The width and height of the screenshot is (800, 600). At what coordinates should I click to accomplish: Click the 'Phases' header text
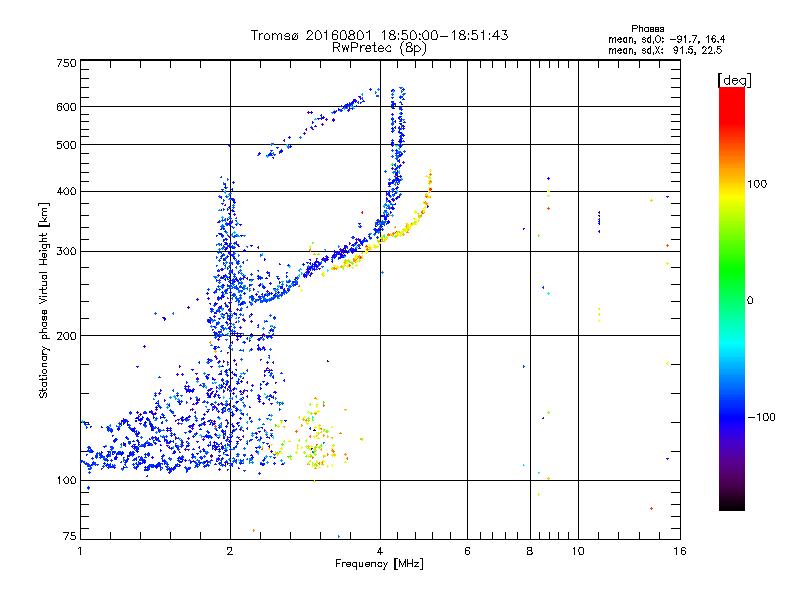[x=647, y=29]
